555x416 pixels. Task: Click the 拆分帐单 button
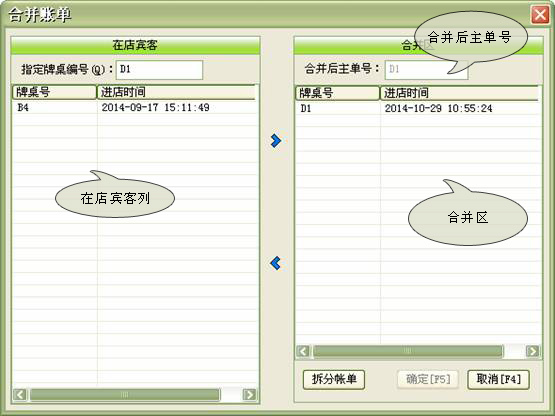(x=334, y=380)
